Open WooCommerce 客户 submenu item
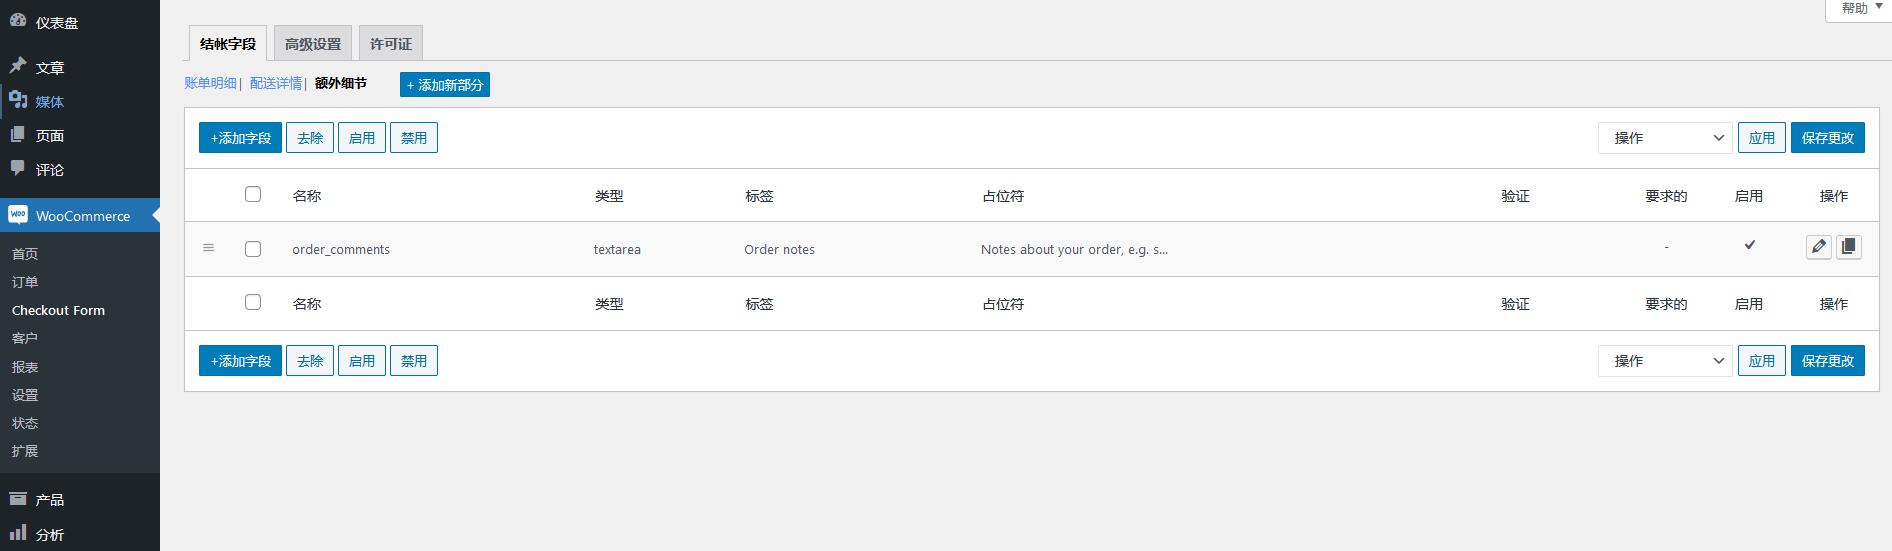 25,338
